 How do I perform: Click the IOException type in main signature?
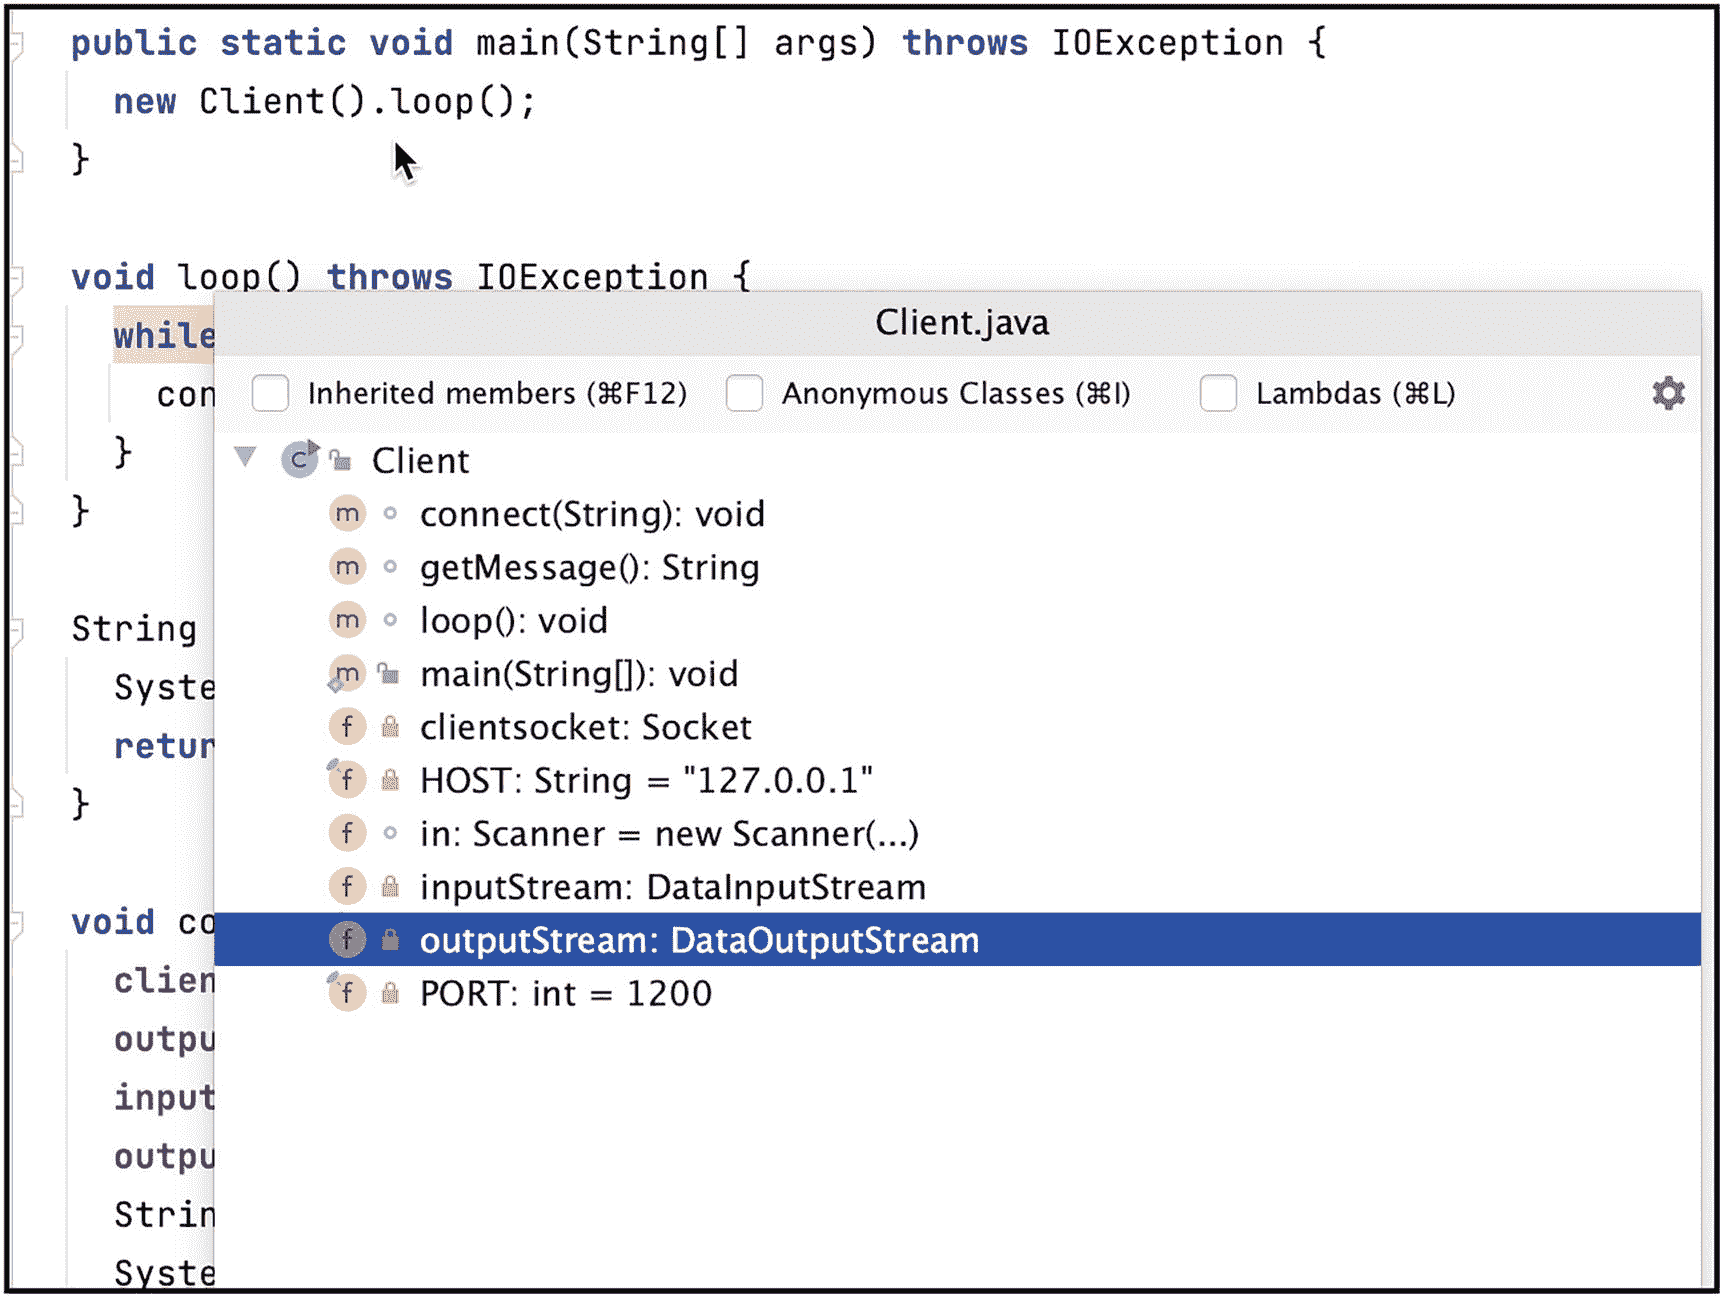pos(1167,43)
